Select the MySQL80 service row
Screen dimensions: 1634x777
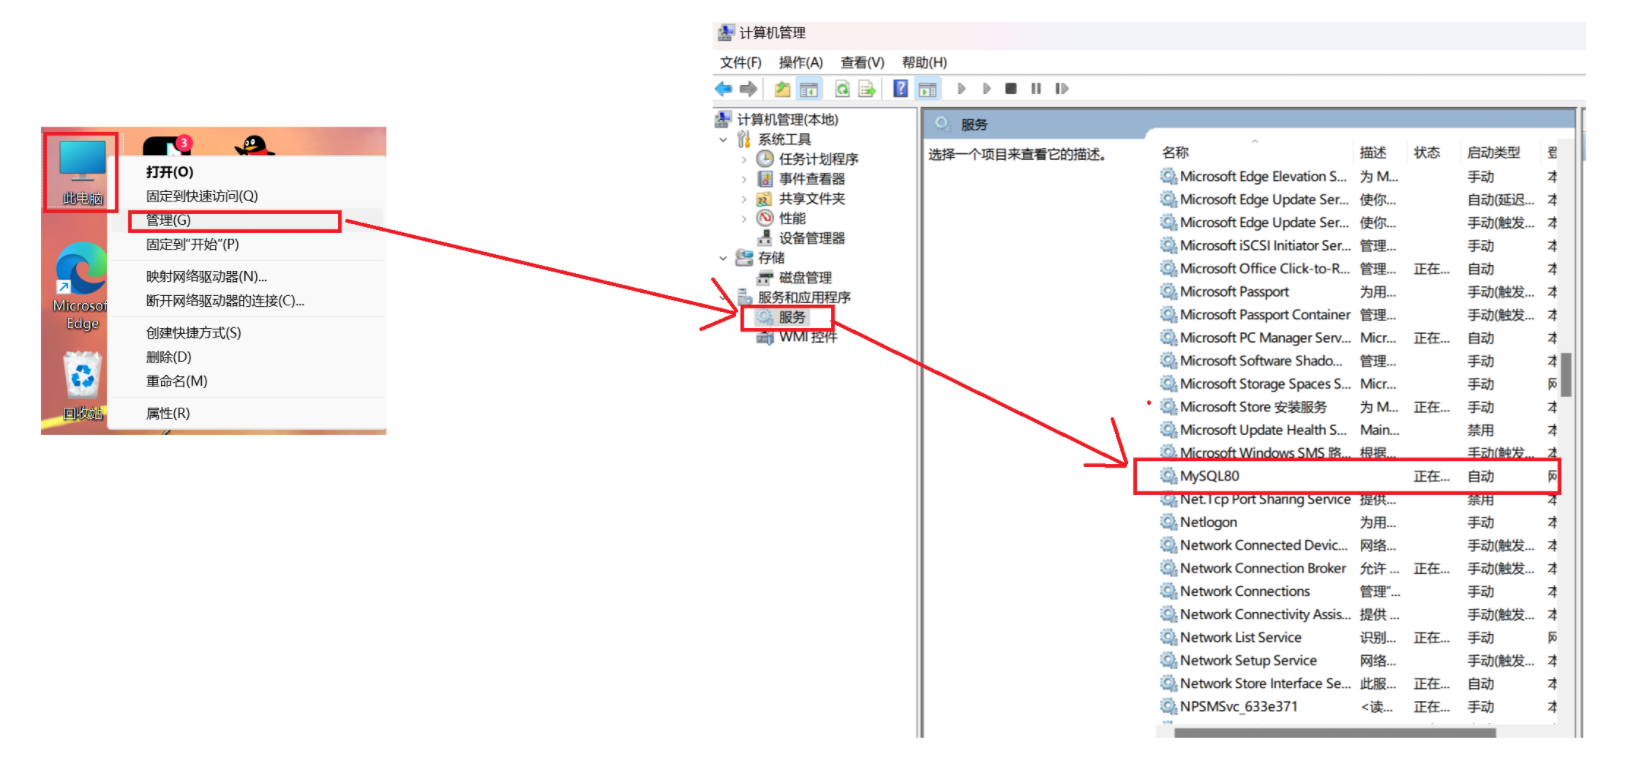(x=1358, y=476)
